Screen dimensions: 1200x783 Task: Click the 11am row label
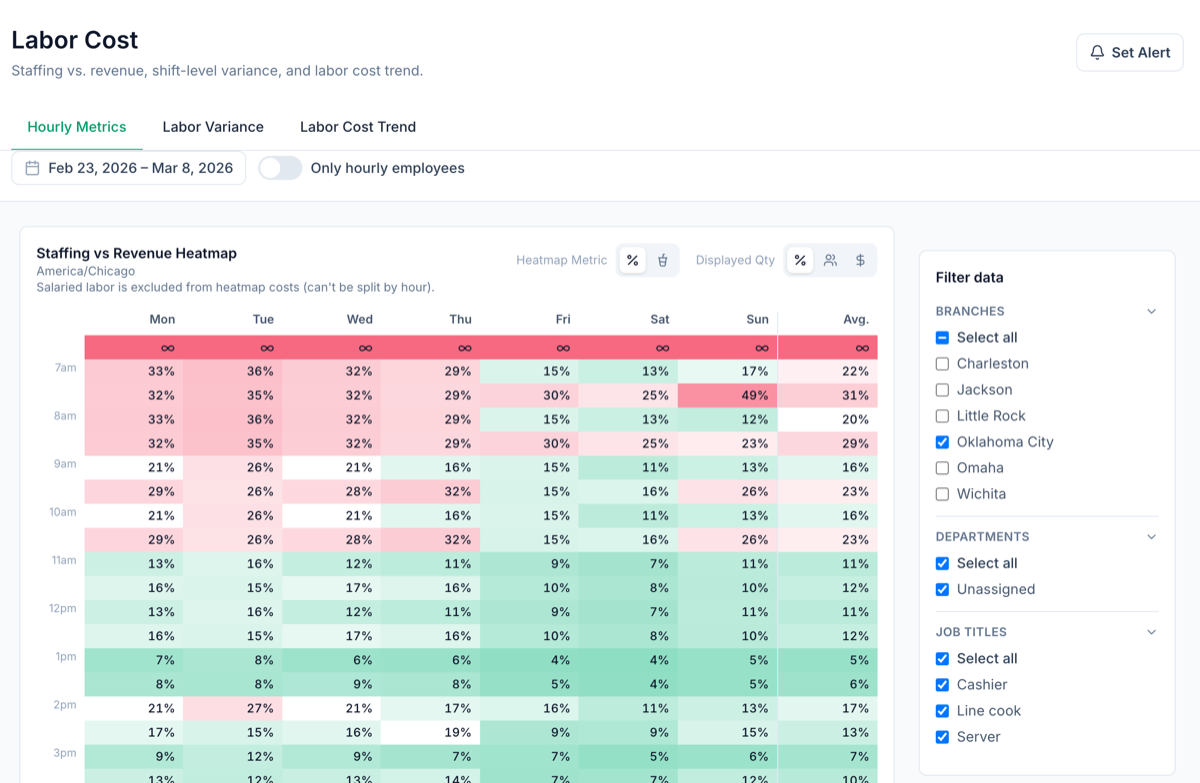pyautogui.click(x=65, y=560)
